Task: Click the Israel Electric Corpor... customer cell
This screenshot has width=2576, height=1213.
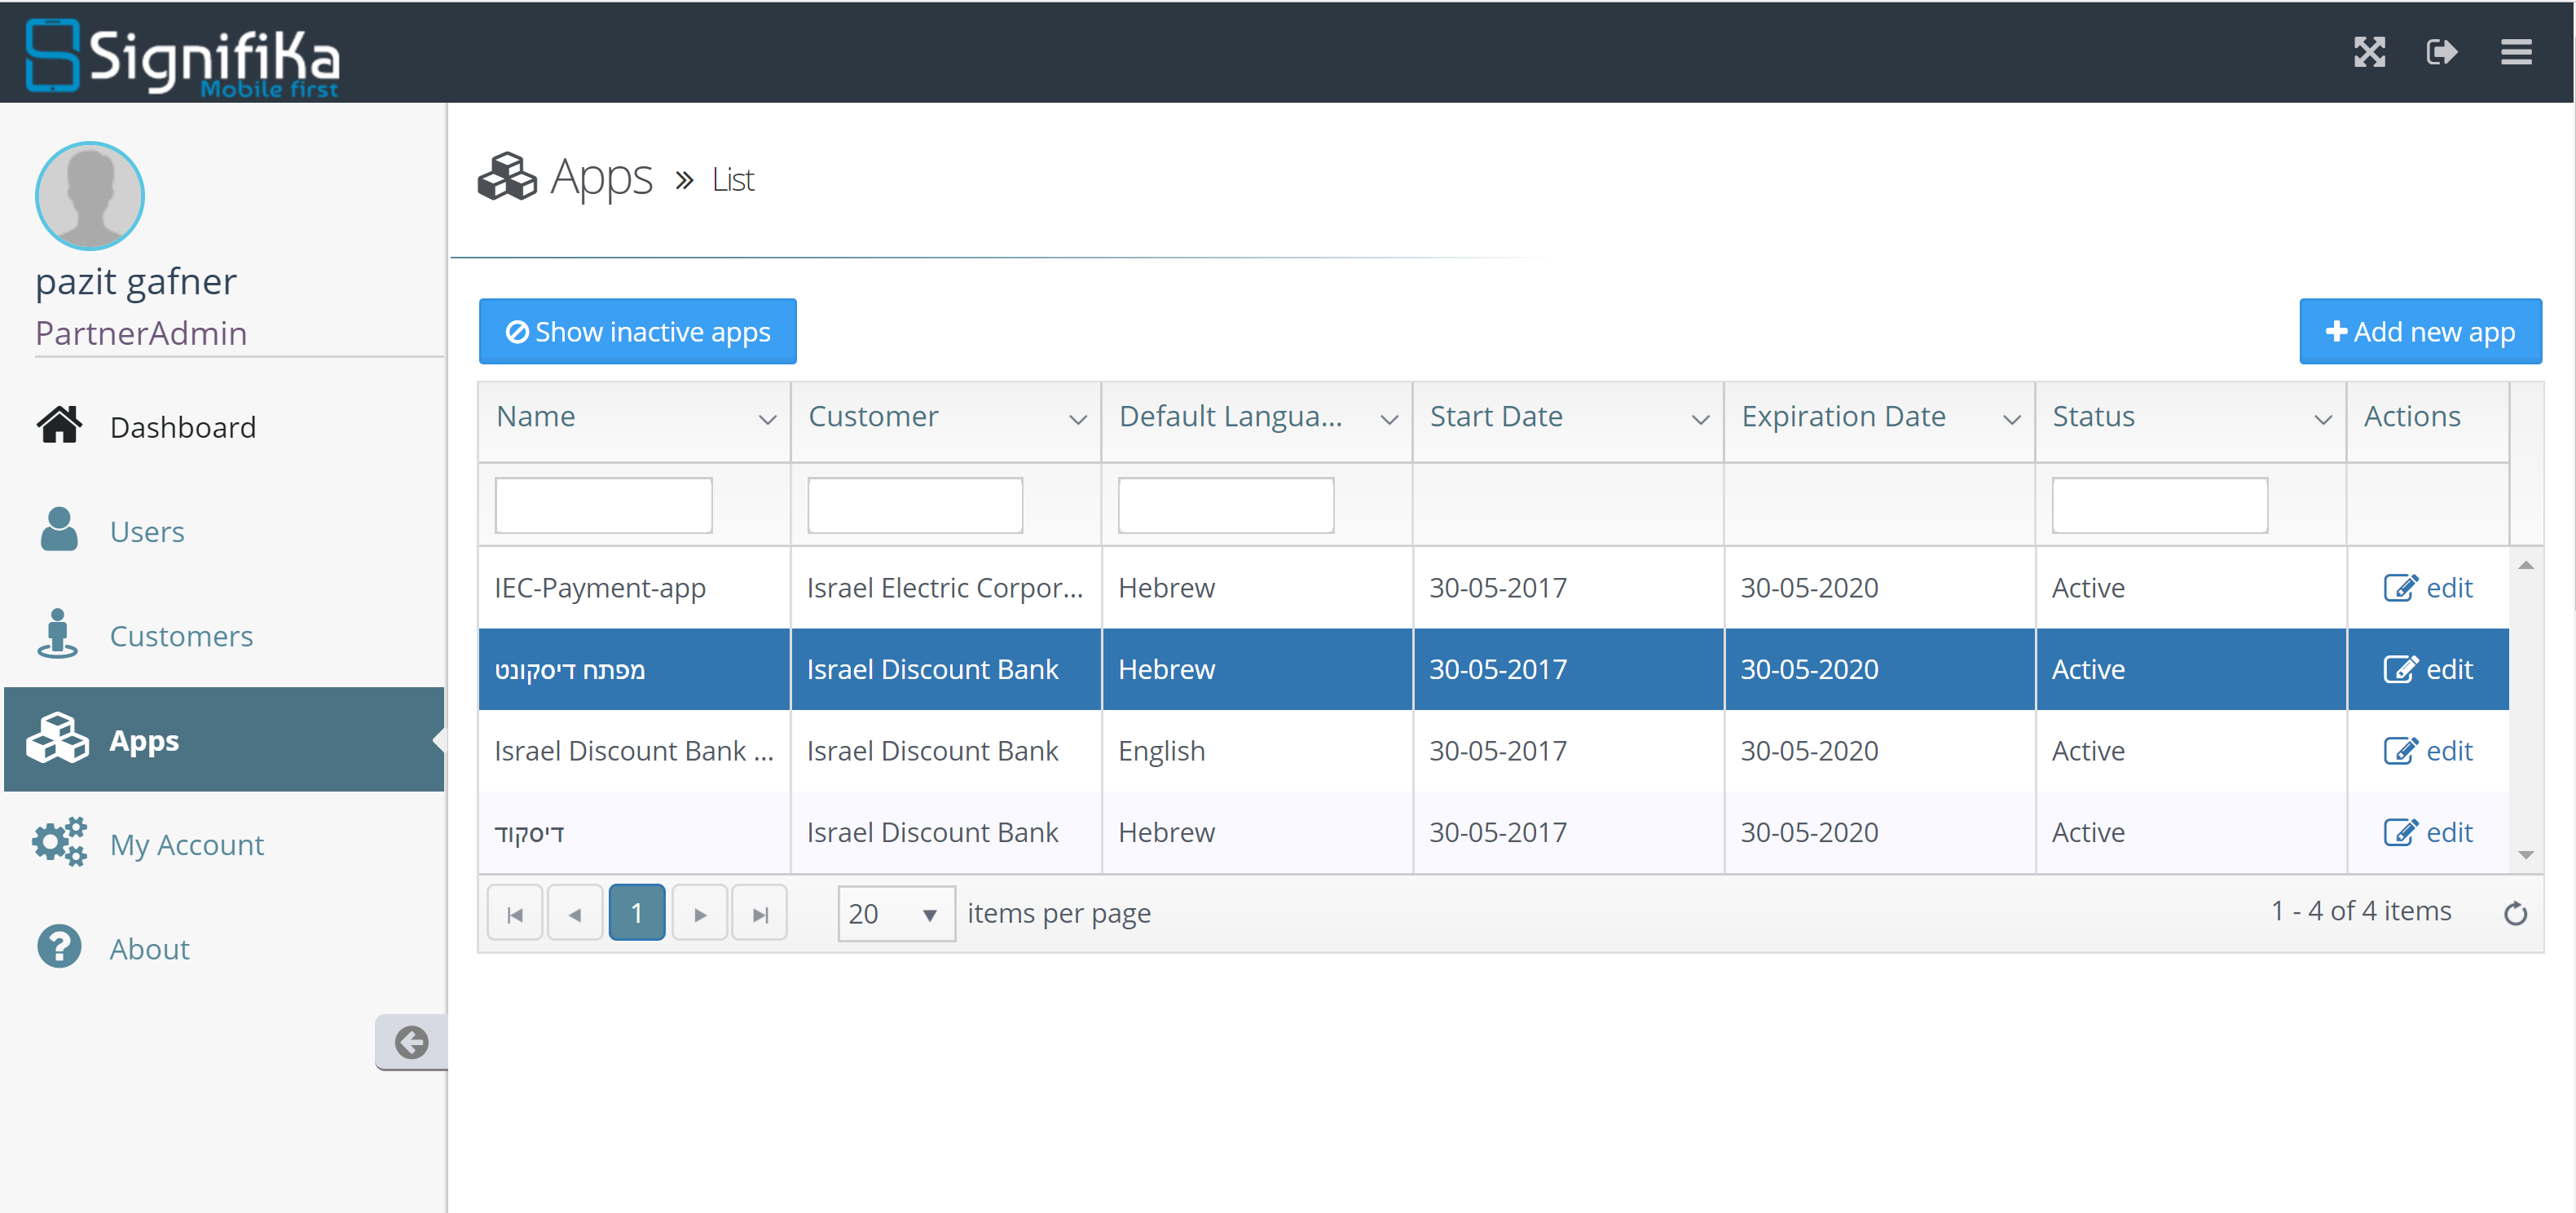Action: 945,588
